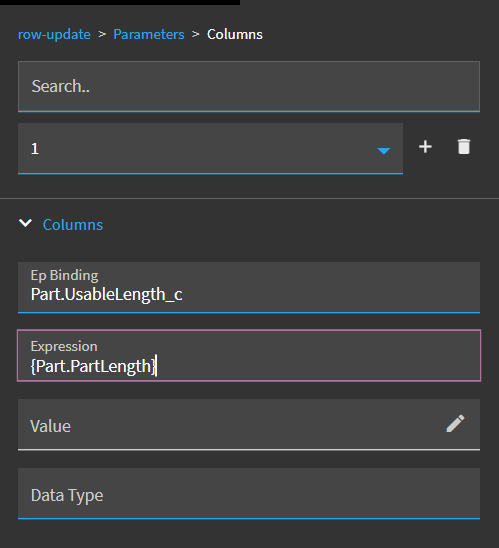Edit the Ep Binding field Part.UsableLength_c
Screen dimensions: 499x548
(x=249, y=287)
